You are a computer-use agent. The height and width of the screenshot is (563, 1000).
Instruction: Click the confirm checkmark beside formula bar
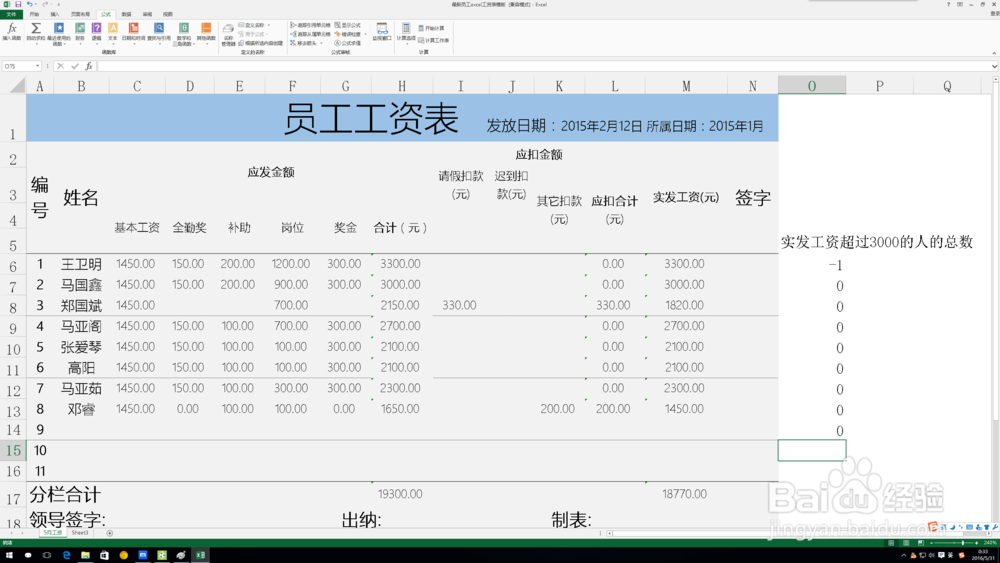75,66
